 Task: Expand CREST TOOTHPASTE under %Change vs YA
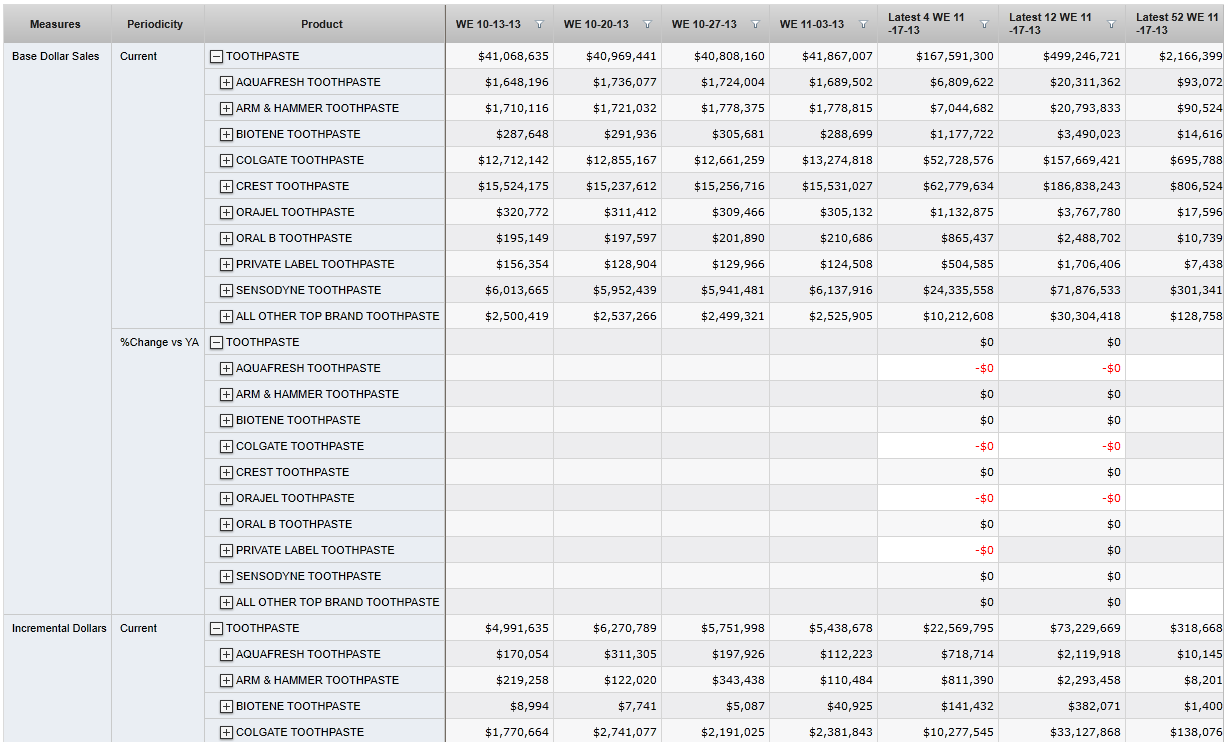coord(226,473)
